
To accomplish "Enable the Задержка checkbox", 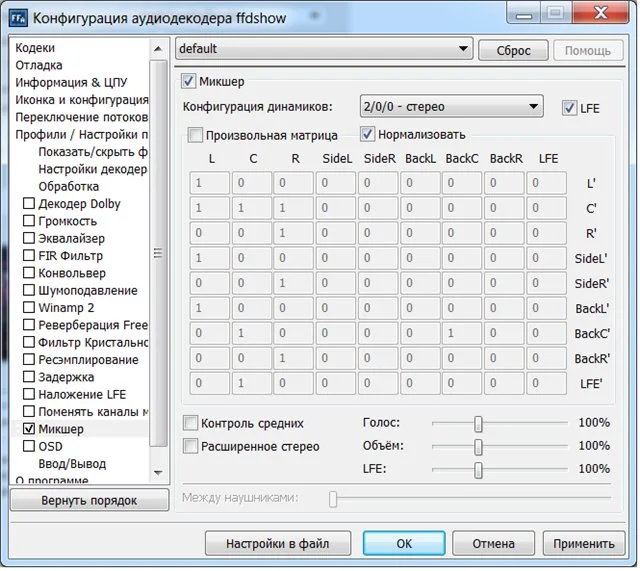I will [x=29, y=377].
